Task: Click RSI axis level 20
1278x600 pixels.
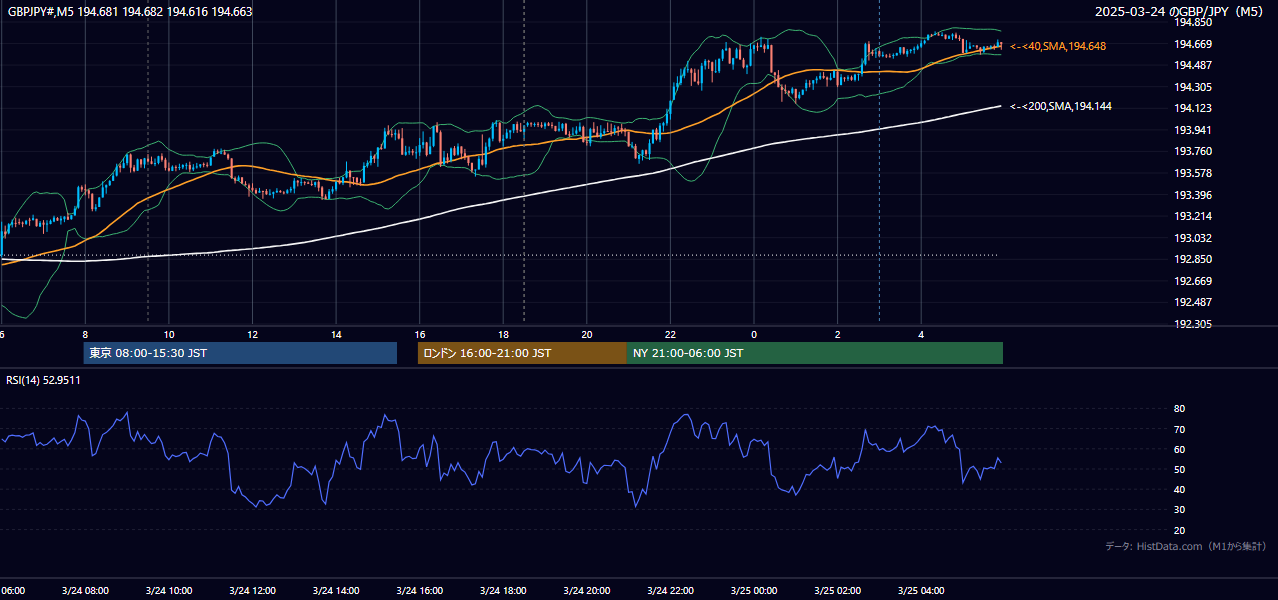Action: coord(1180,530)
